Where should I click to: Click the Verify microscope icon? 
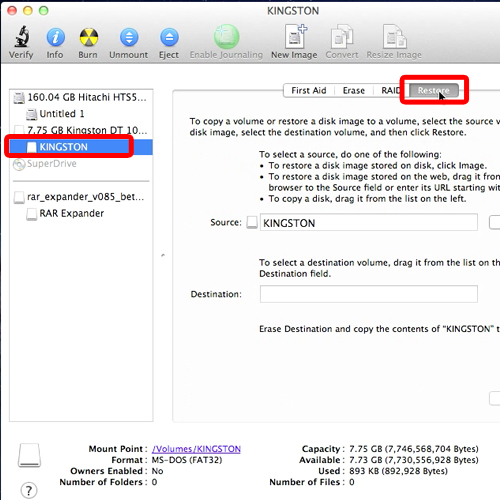[22, 36]
